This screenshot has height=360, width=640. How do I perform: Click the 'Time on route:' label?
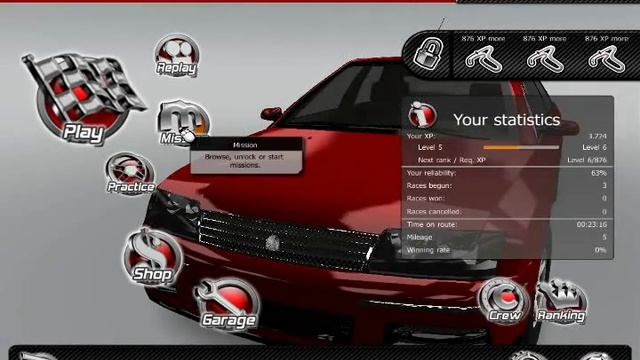pos(431,224)
